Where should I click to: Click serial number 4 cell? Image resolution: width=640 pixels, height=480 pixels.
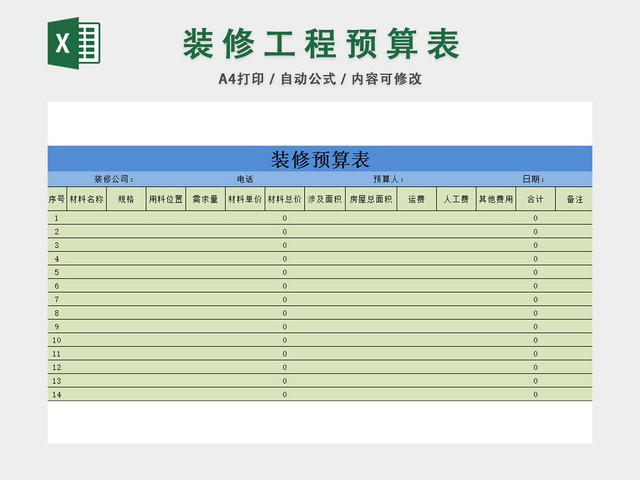point(57,259)
